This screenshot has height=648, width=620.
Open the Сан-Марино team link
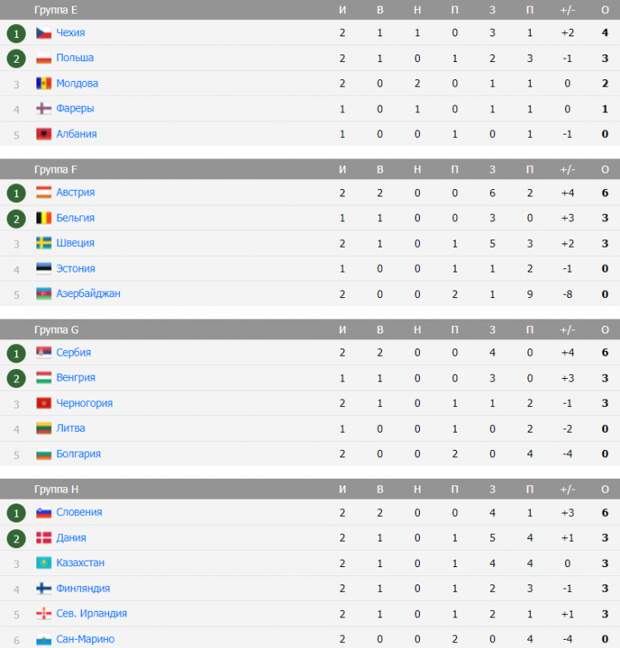point(85,639)
